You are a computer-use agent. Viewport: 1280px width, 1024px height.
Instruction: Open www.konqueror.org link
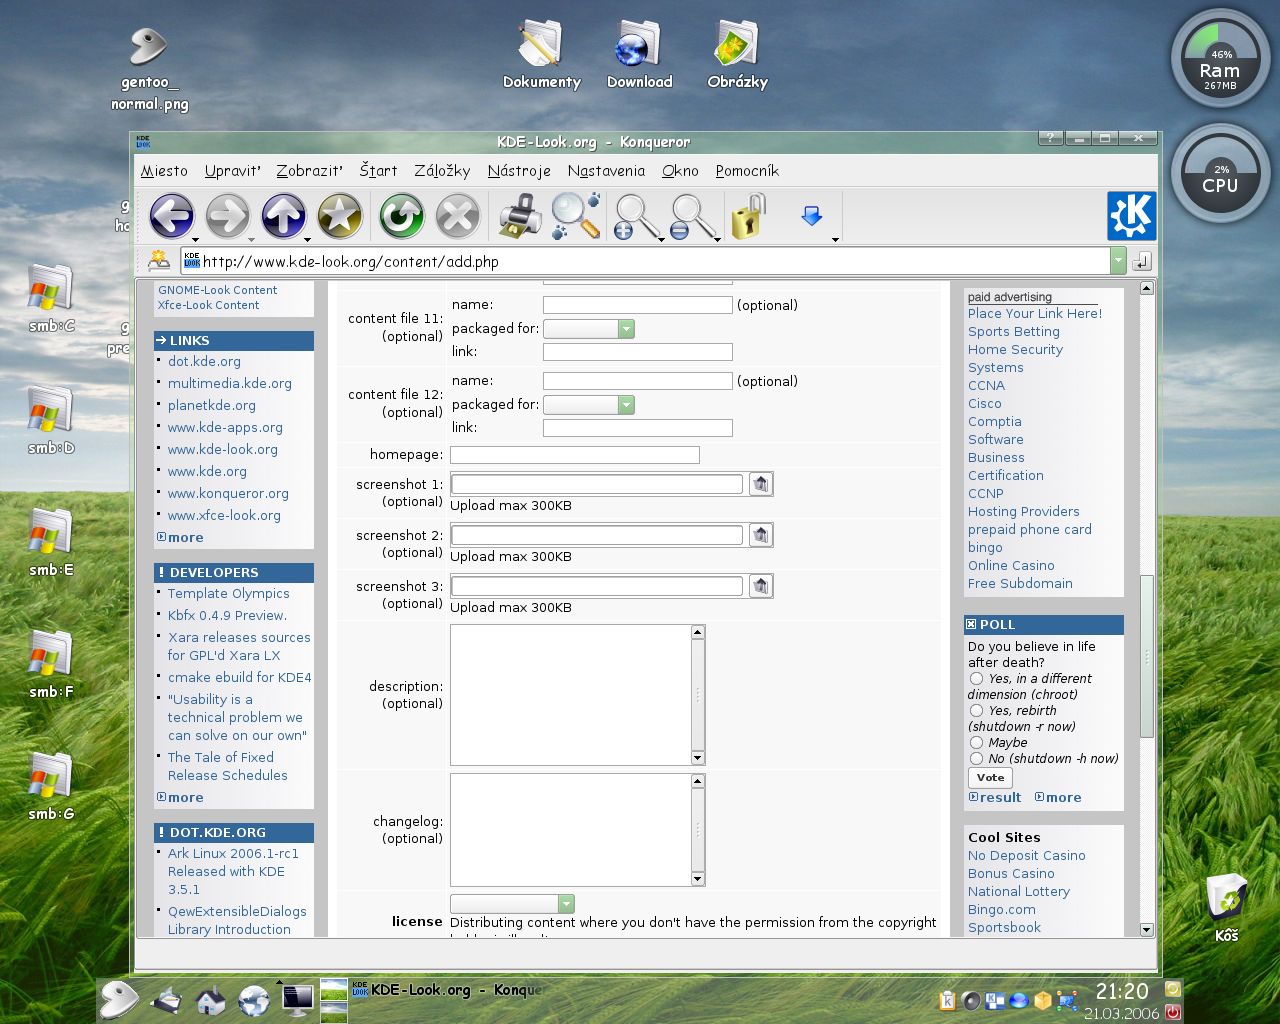click(228, 494)
